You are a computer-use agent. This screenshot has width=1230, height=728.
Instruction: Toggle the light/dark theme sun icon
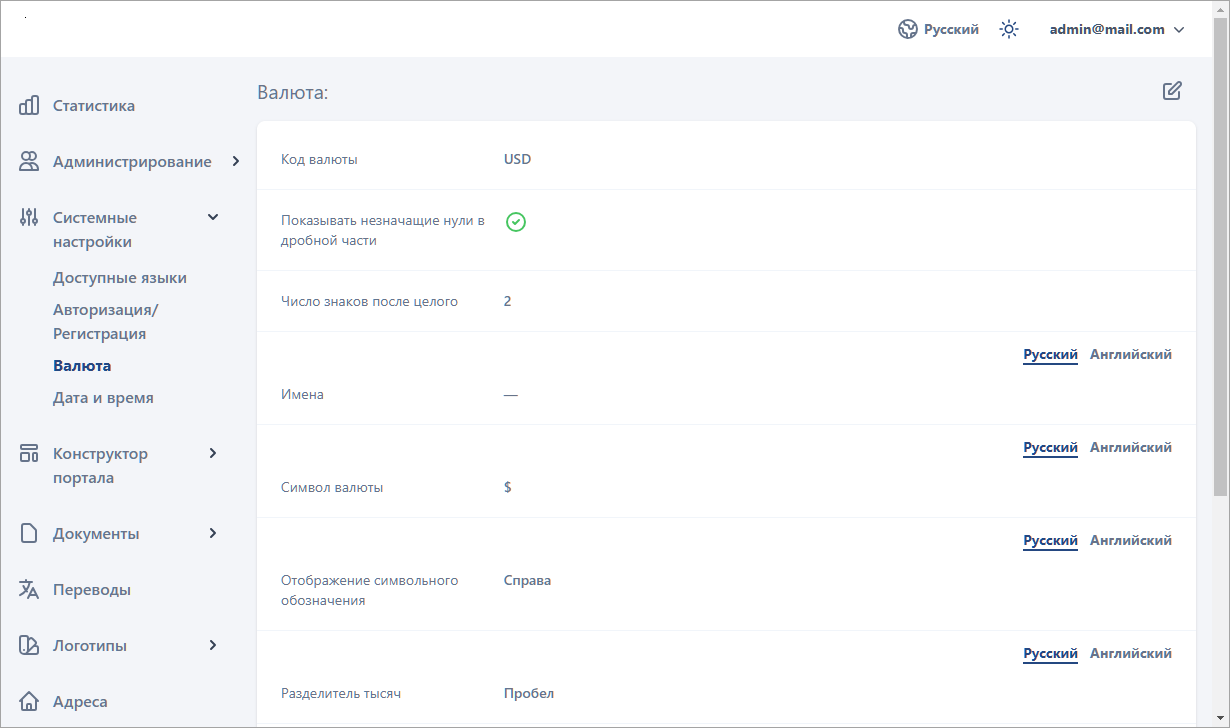pyautogui.click(x=1009, y=29)
